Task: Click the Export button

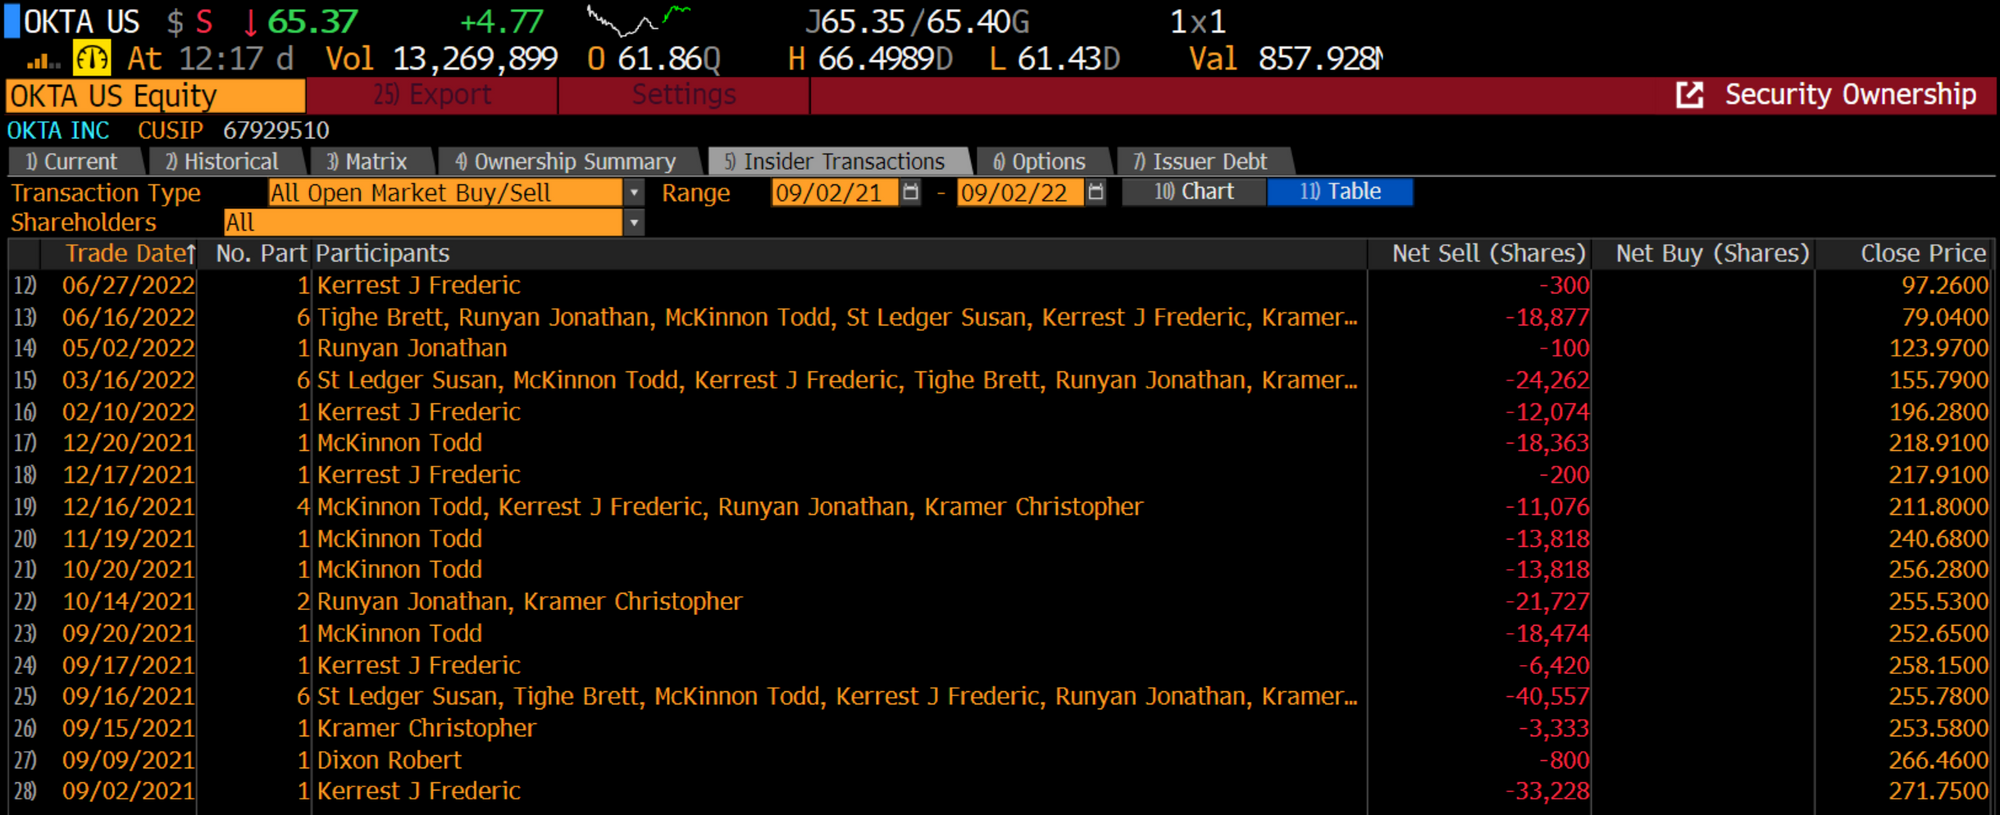Action: [x=432, y=95]
